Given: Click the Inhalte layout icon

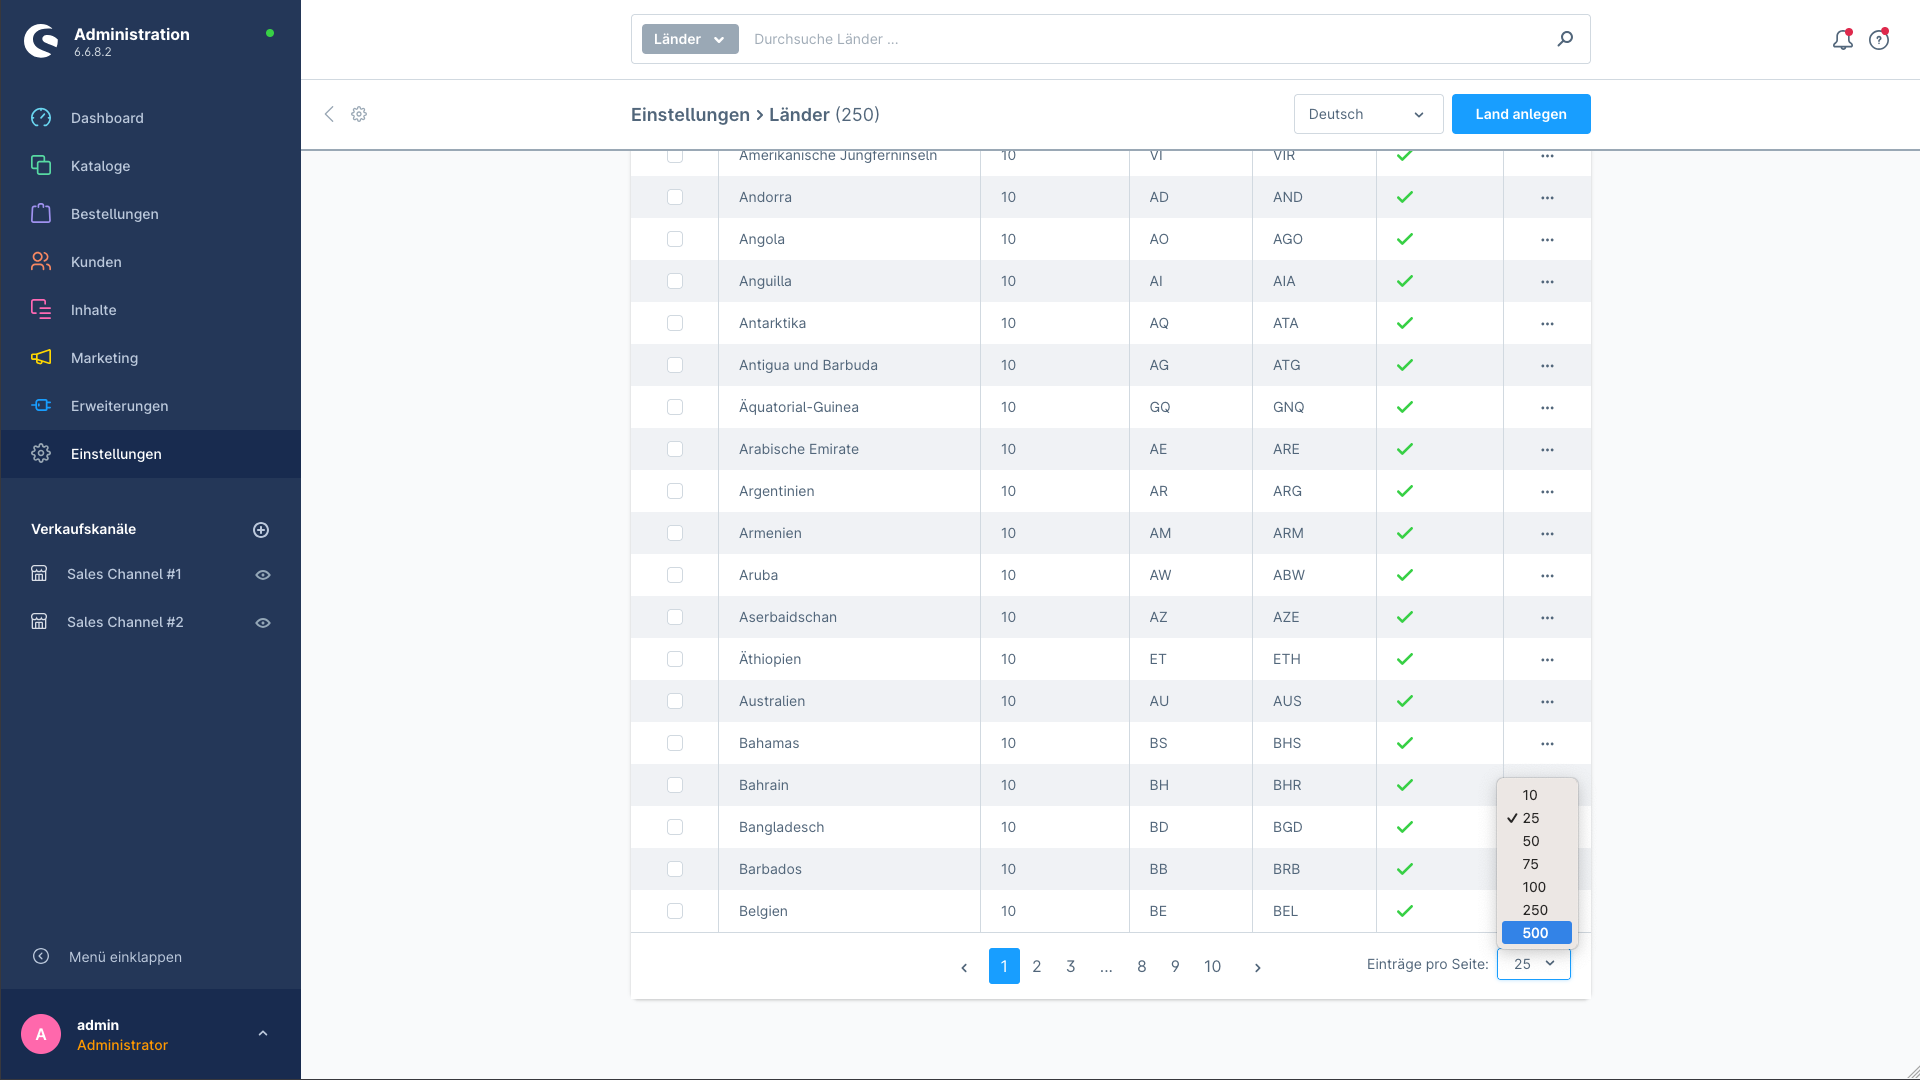Looking at the screenshot, I should (41, 310).
